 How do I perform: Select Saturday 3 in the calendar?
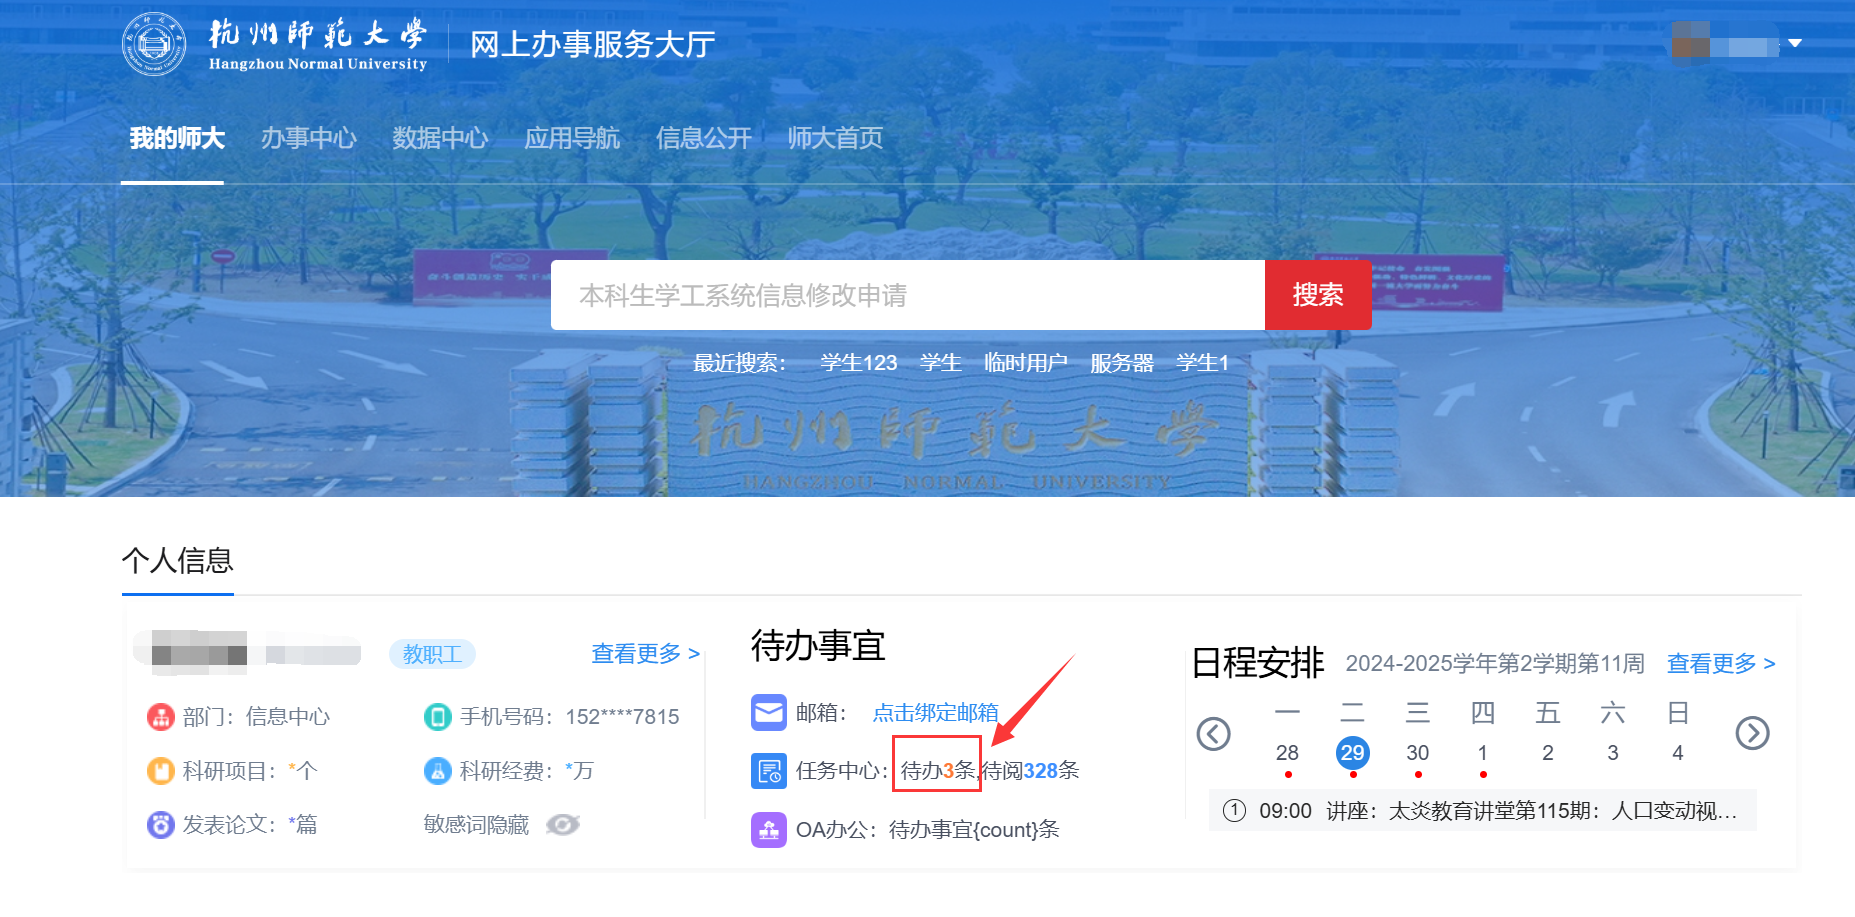click(1613, 753)
